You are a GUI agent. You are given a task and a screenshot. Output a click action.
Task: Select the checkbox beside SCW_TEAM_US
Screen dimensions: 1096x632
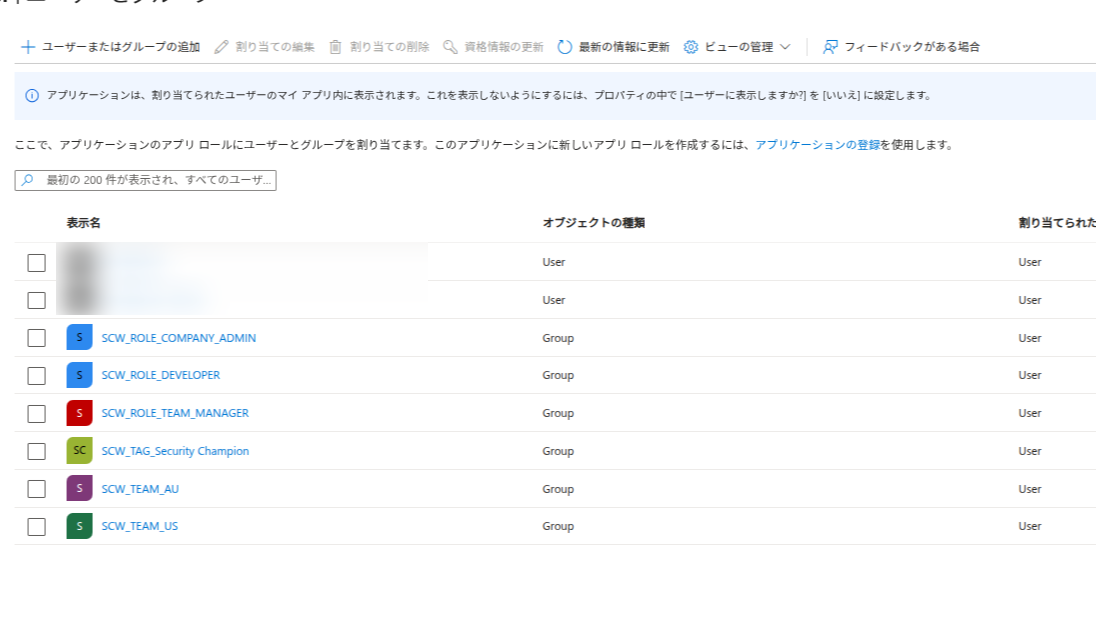(x=37, y=527)
